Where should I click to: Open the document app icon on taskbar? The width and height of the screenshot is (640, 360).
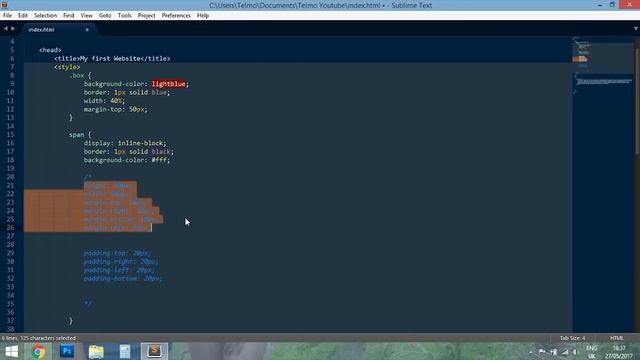click(x=125, y=351)
